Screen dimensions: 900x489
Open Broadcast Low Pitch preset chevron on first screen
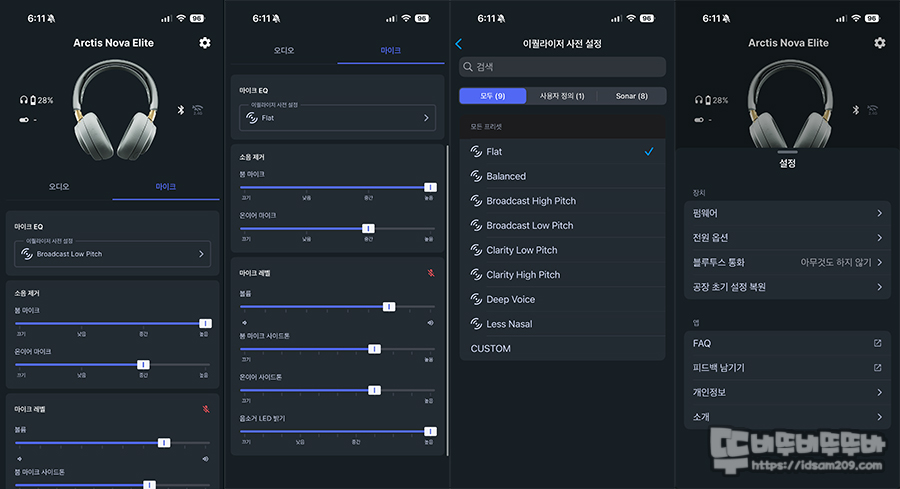pos(201,254)
